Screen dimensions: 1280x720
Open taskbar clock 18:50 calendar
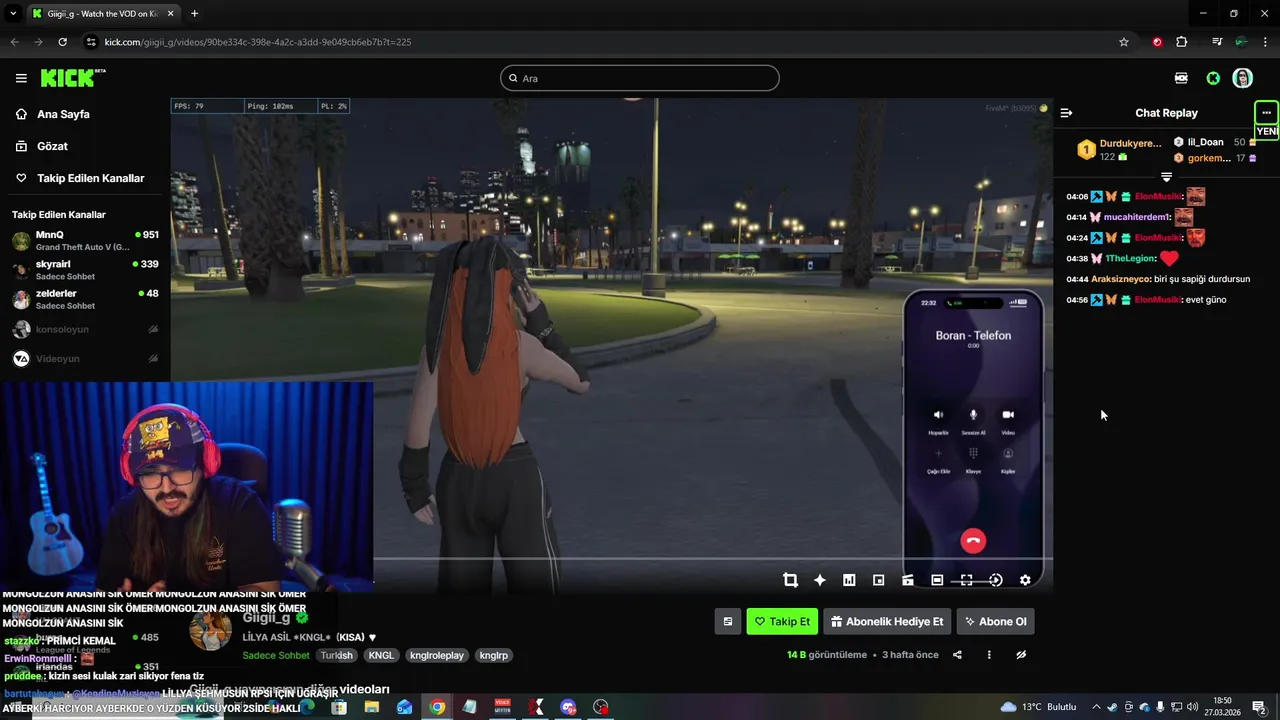click(1222, 707)
